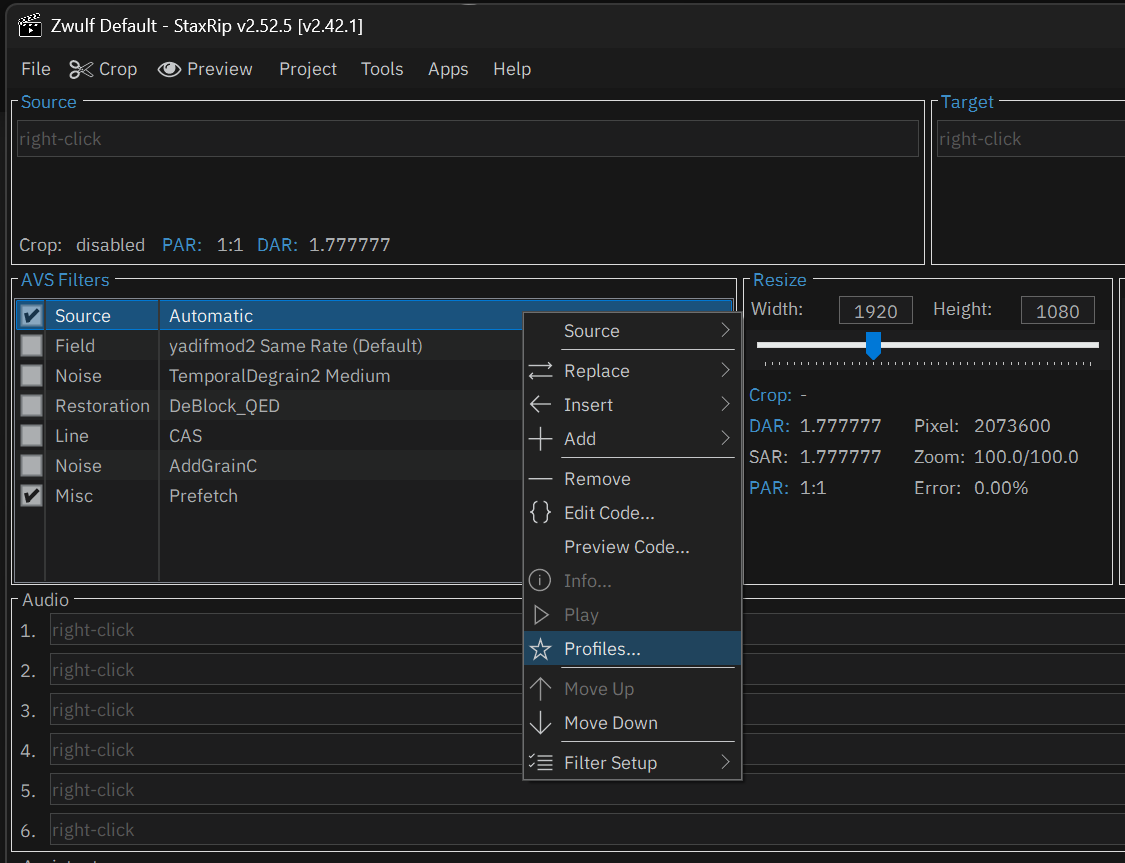This screenshot has height=863, width=1125.
Task: Click the DAR link in Resize panel
Action: click(769, 426)
